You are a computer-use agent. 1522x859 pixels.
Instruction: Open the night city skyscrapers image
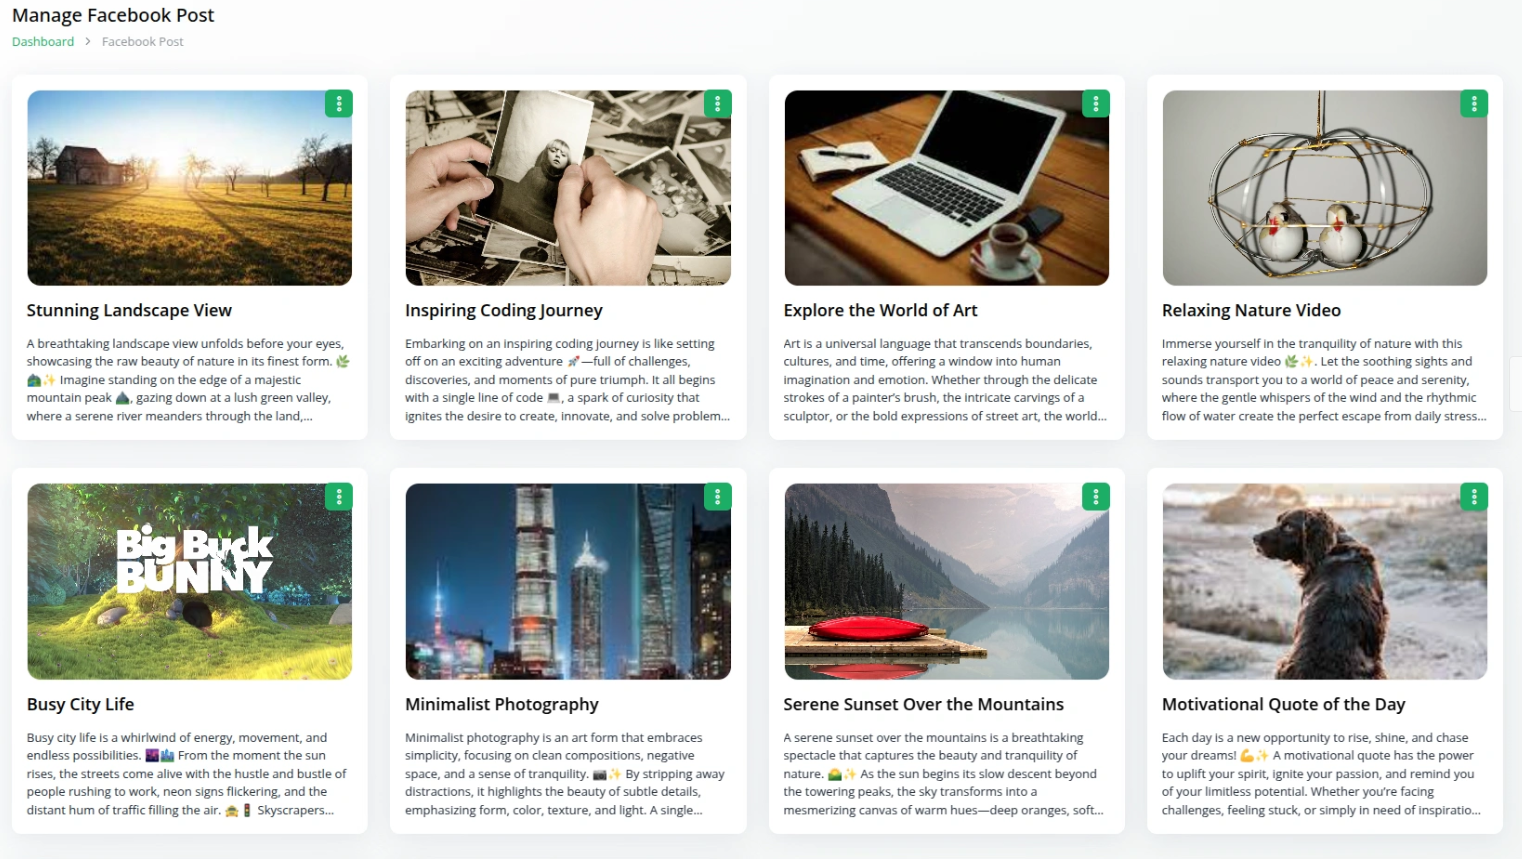[568, 582]
